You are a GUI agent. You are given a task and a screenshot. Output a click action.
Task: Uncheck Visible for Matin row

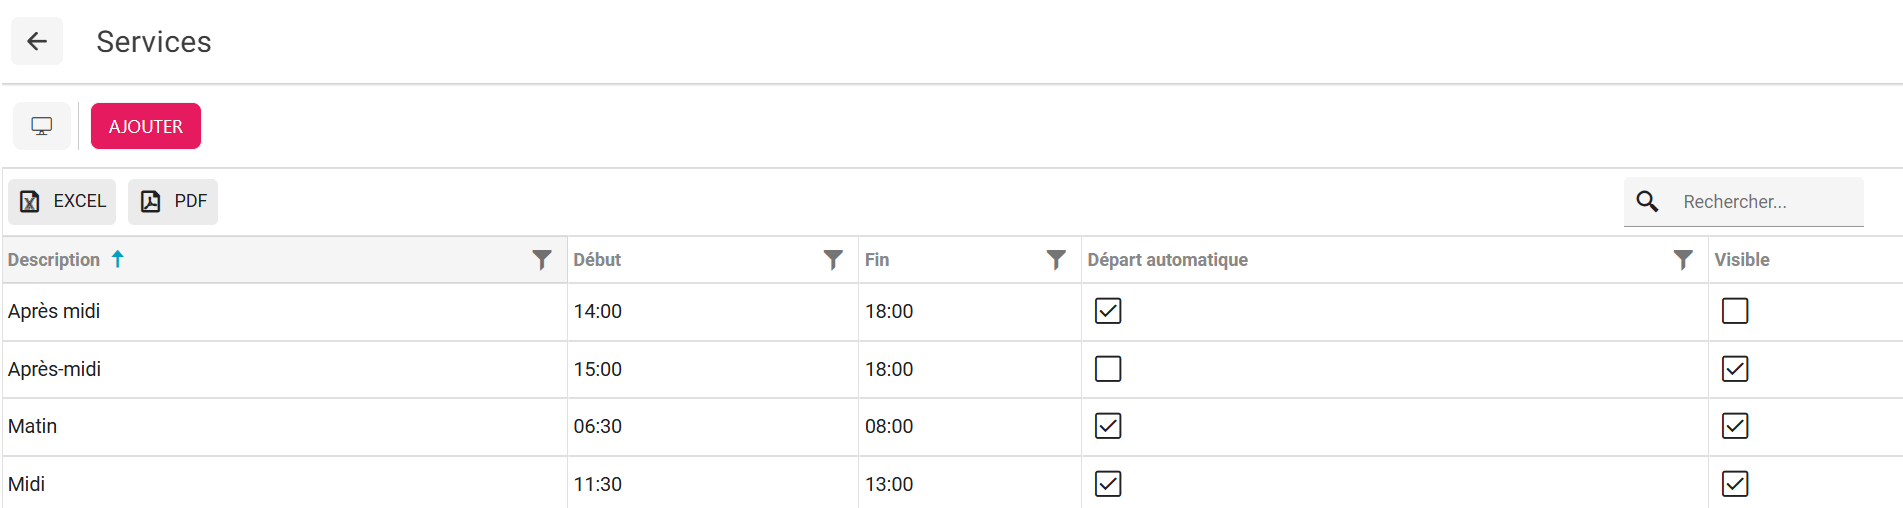tap(1735, 426)
